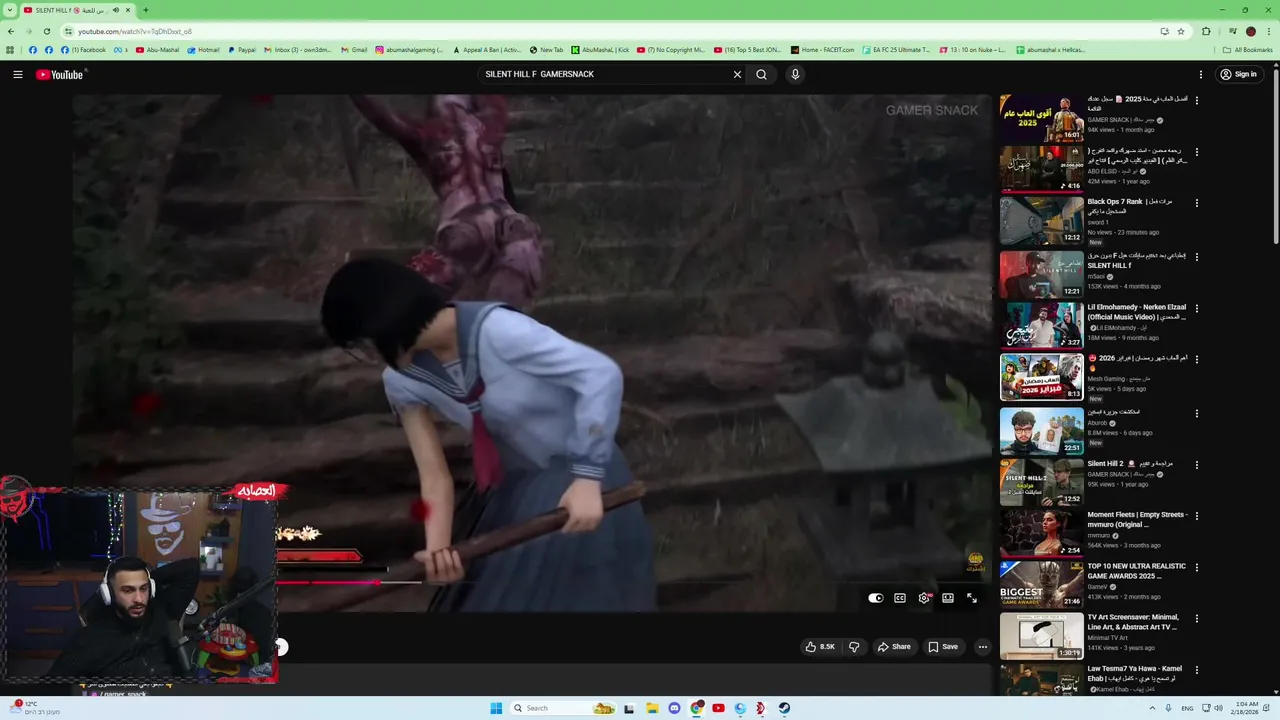Toggle the autoplay switch in the player
The width and height of the screenshot is (1280, 720).
tap(876, 598)
